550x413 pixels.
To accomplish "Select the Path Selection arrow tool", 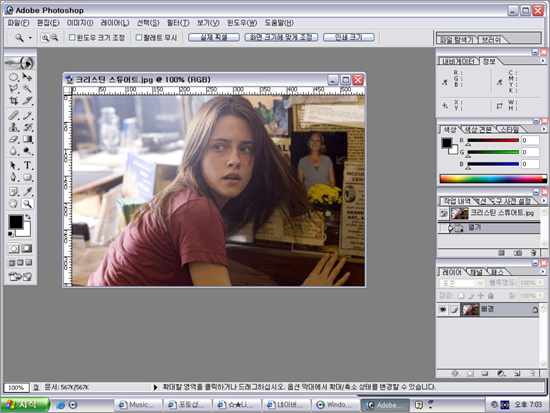I will coord(13,165).
